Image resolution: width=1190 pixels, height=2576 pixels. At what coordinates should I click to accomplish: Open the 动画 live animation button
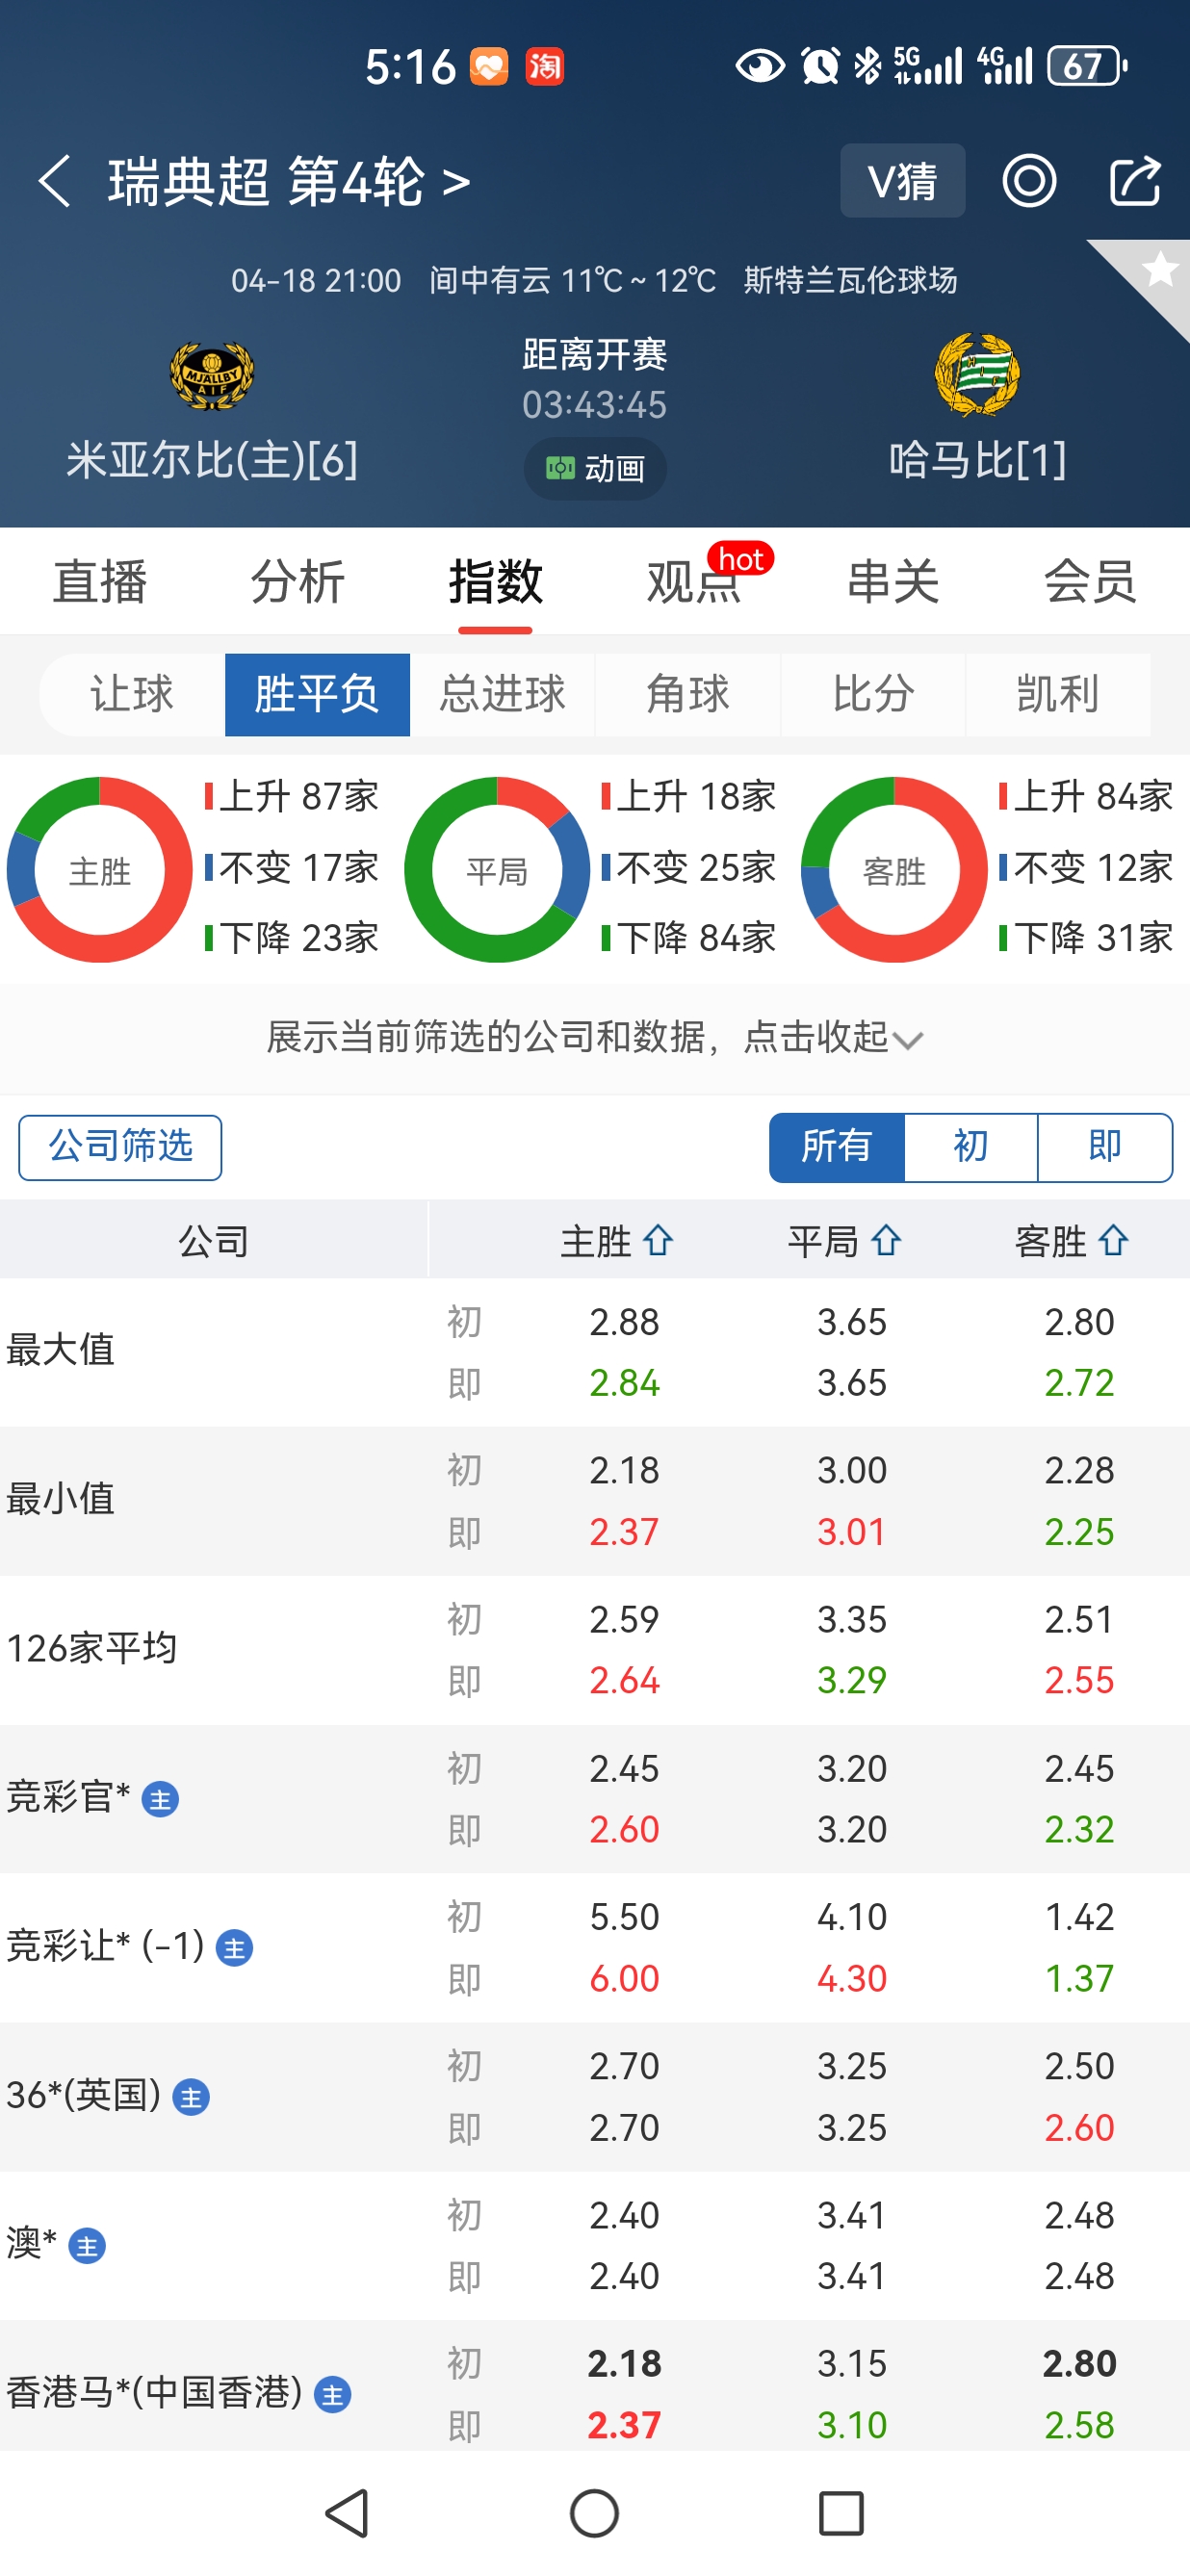(x=595, y=468)
